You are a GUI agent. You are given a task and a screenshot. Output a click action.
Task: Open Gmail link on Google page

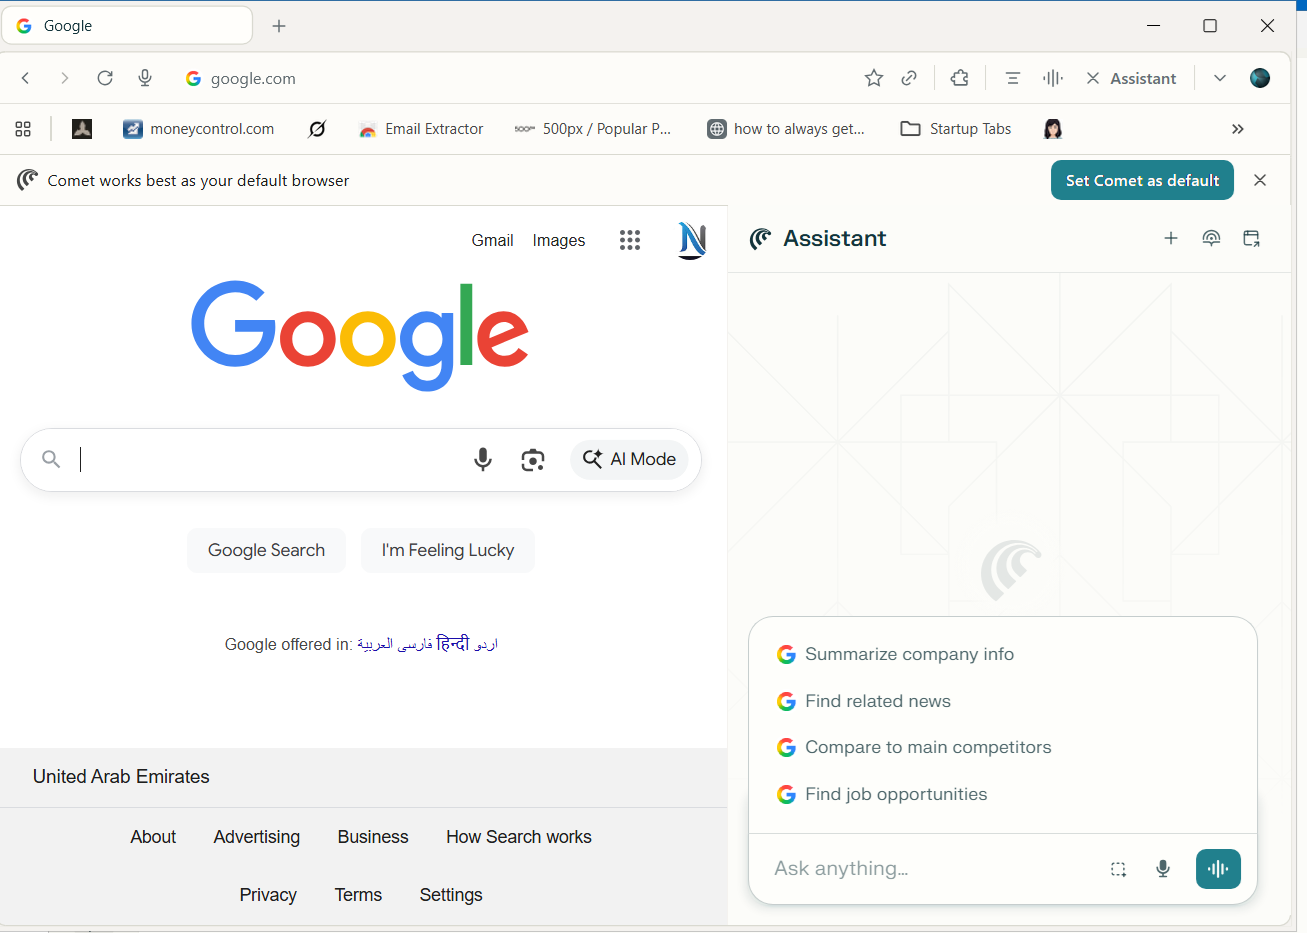[492, 240]
